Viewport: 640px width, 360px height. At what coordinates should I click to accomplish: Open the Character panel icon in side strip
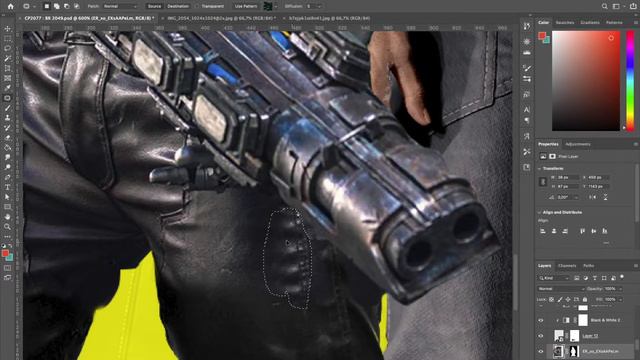(x=527, y=109)
